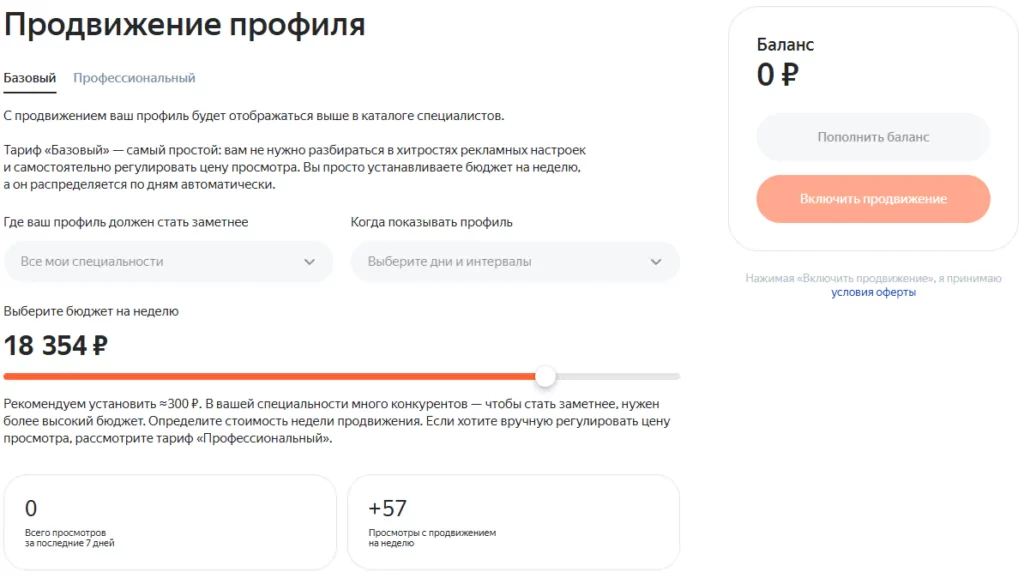Select the Всего просмотров statistics card

[170, 522]
